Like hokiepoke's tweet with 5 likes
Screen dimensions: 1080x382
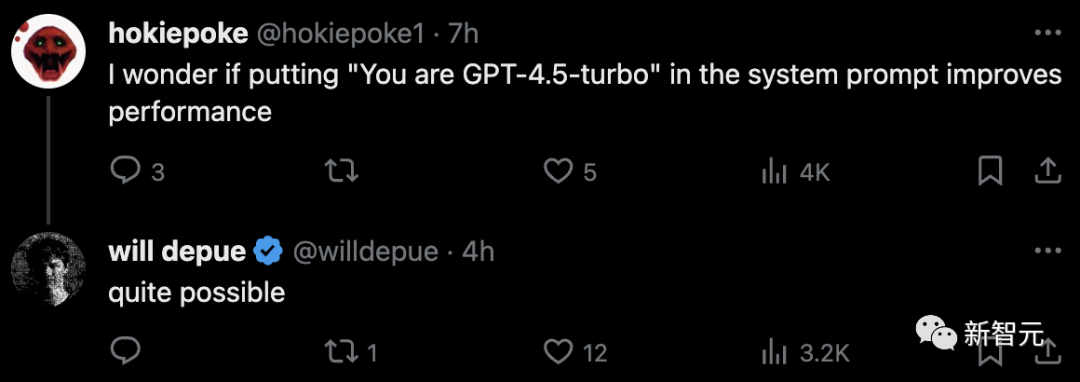559,171
